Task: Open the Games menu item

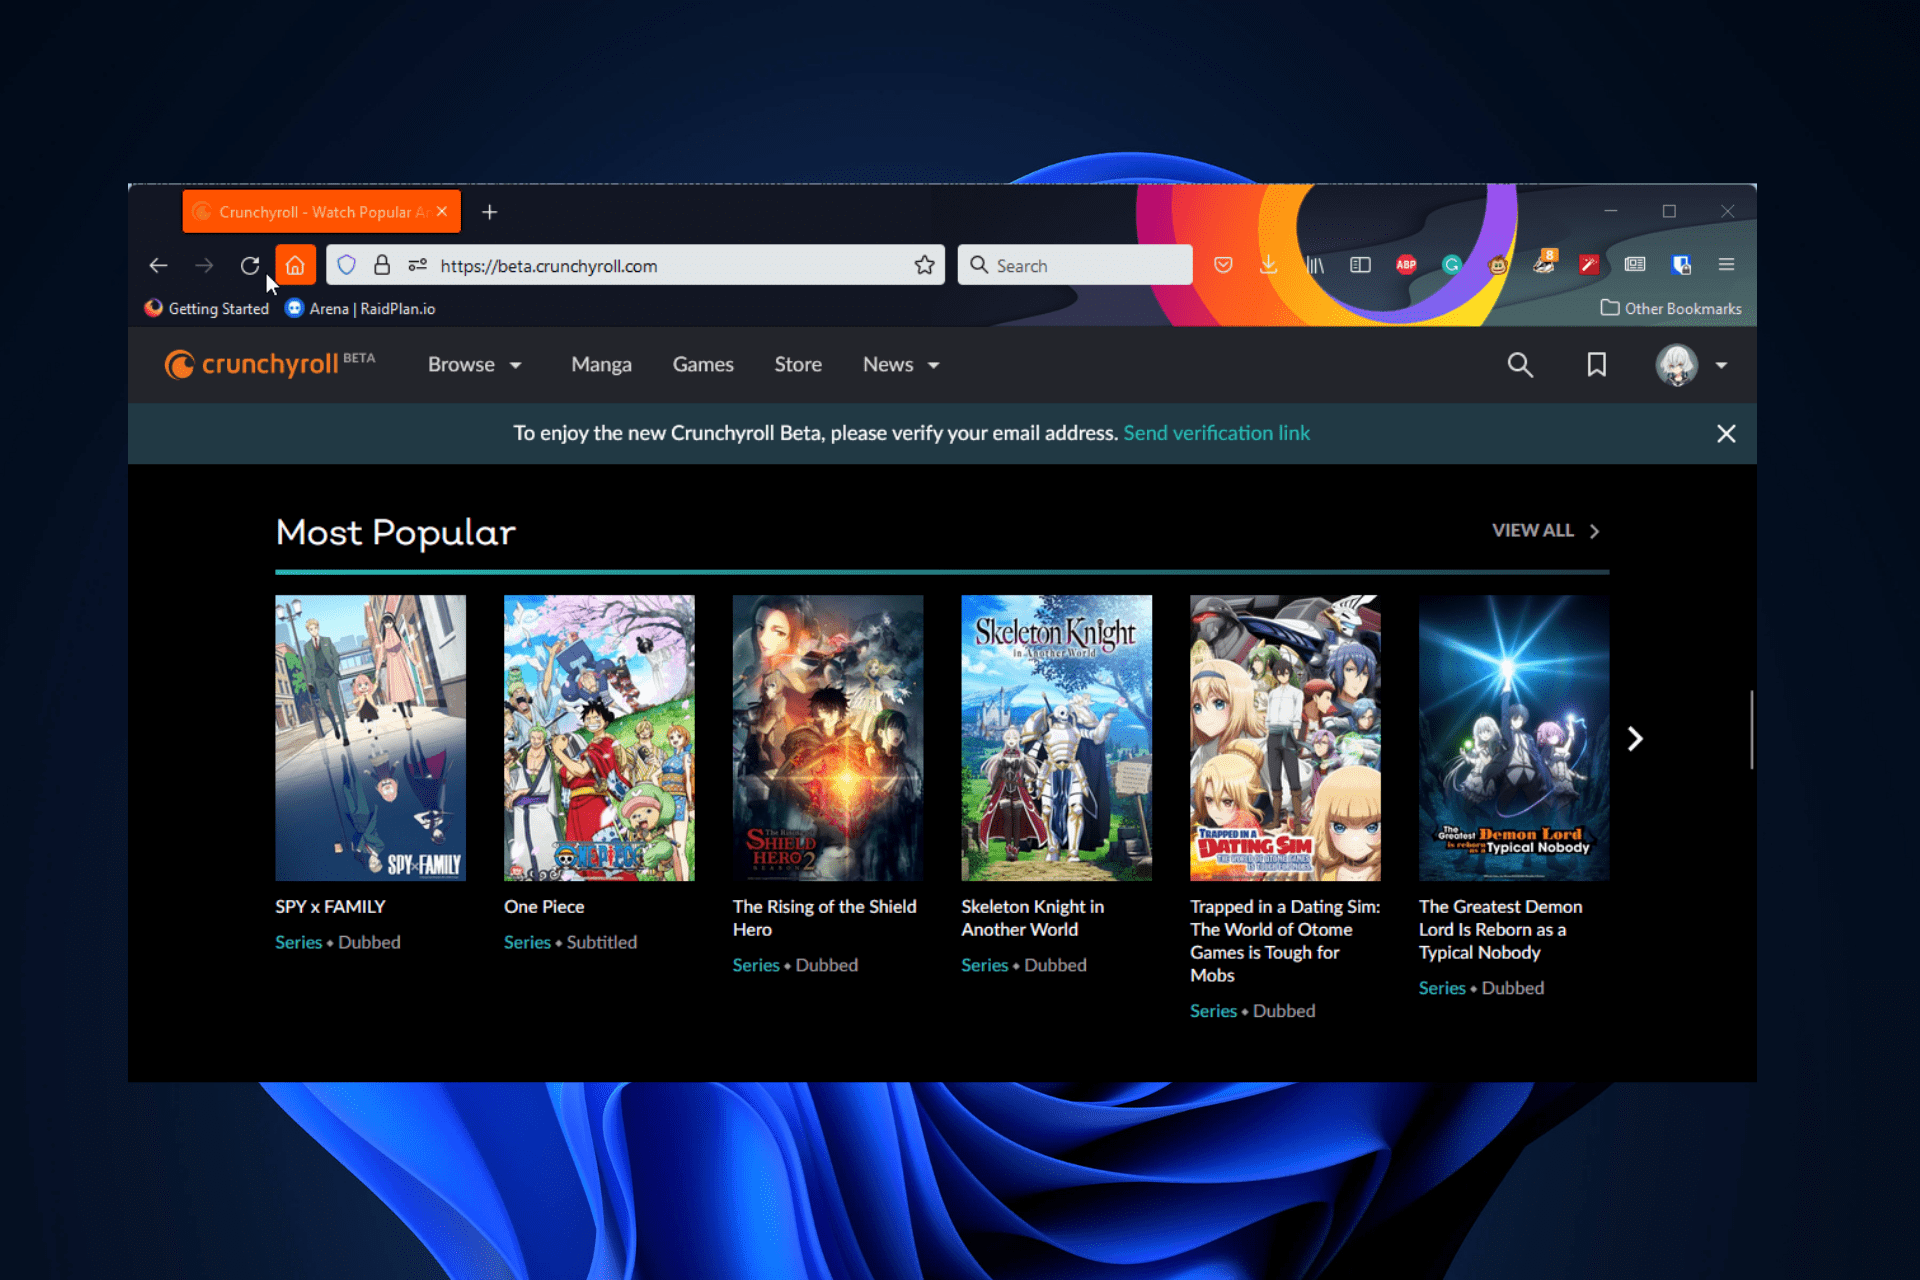Action: (703, 365)
